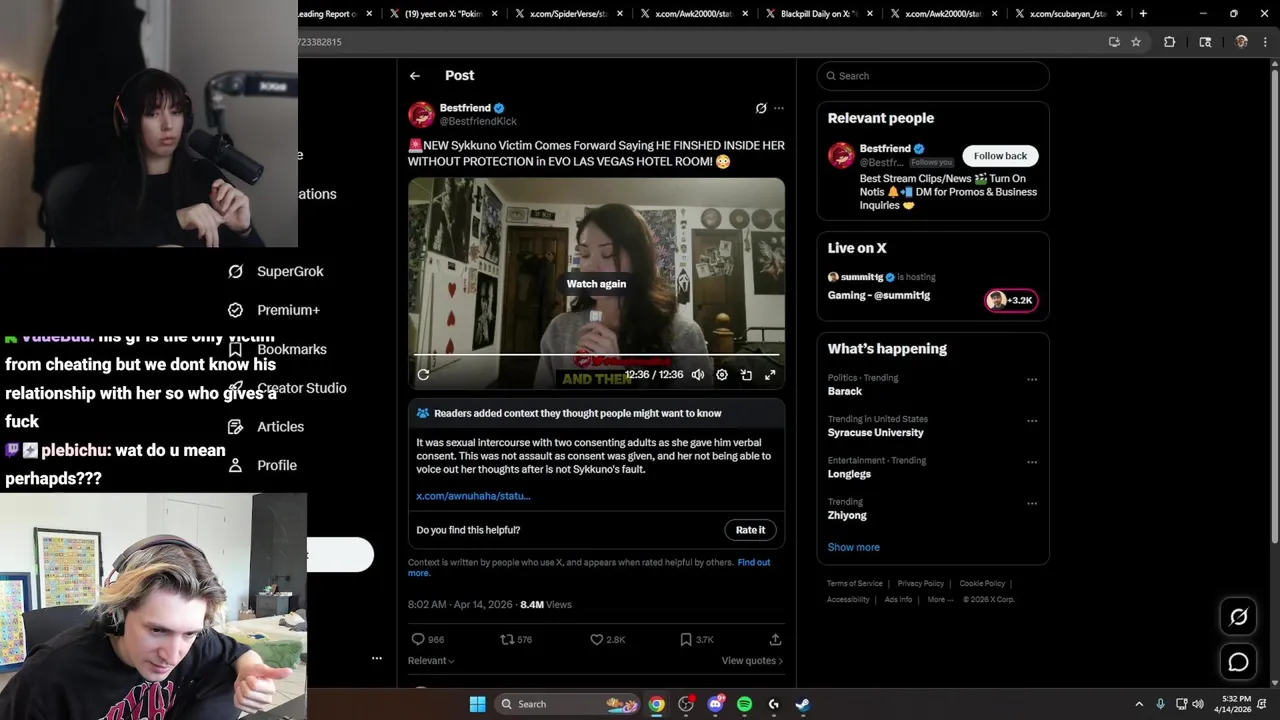Open the Longlegs trending topic

[x=849, y=474]
